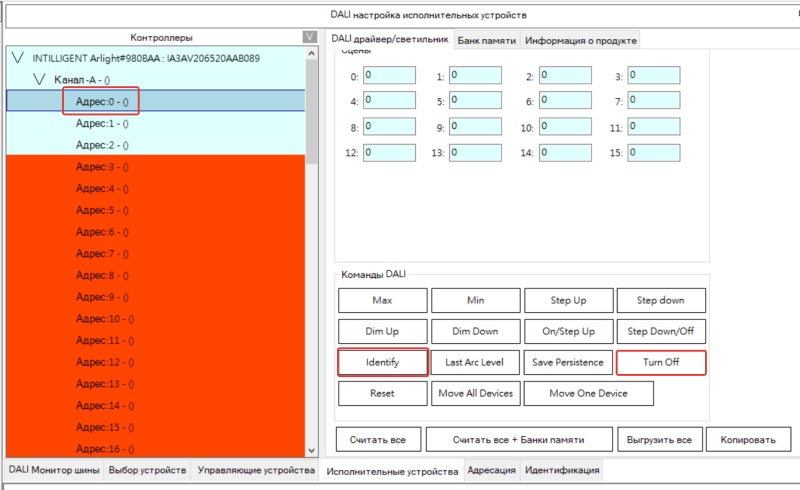
Task: Click the scene 0 value field
Action: 389,75
